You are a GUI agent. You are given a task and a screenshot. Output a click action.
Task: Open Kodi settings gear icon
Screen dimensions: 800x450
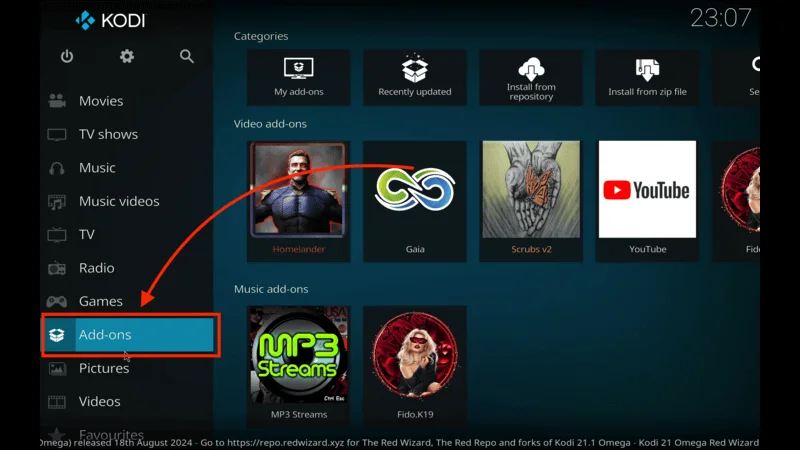coord(127,56)
